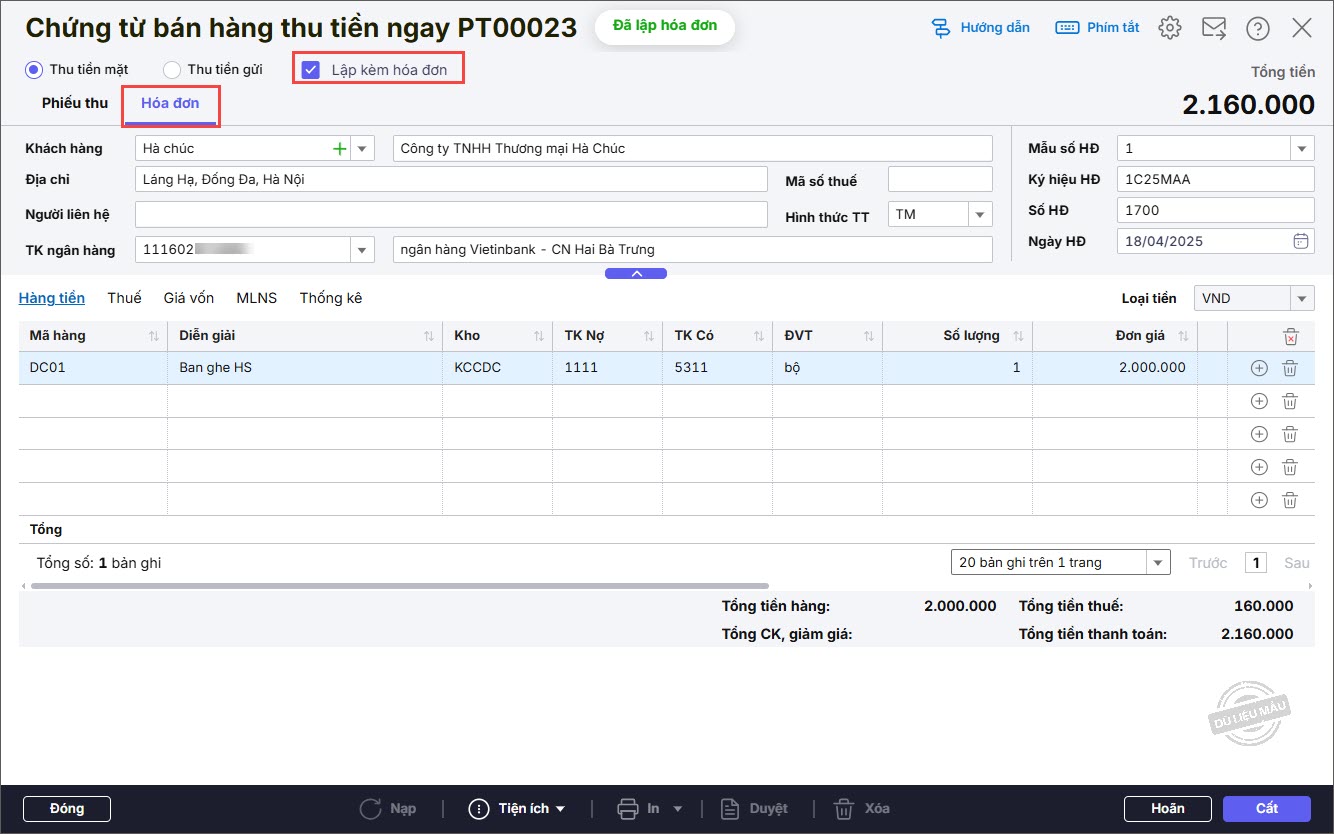The height and width of the screenshot is (834, 1334).
Task: Expand the Loại tiền VND dropdown
Action: click(x=1301, y=299)
